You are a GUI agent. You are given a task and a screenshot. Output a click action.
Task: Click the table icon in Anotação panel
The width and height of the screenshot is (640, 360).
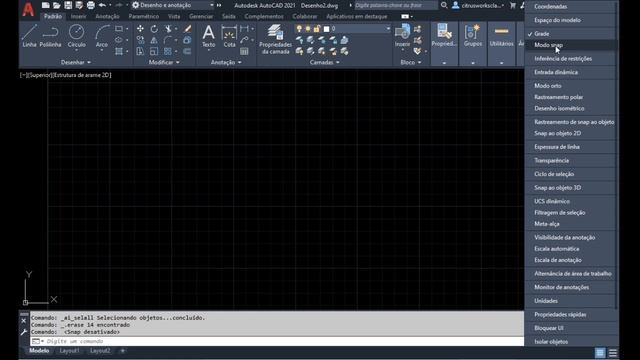(244, 51)
